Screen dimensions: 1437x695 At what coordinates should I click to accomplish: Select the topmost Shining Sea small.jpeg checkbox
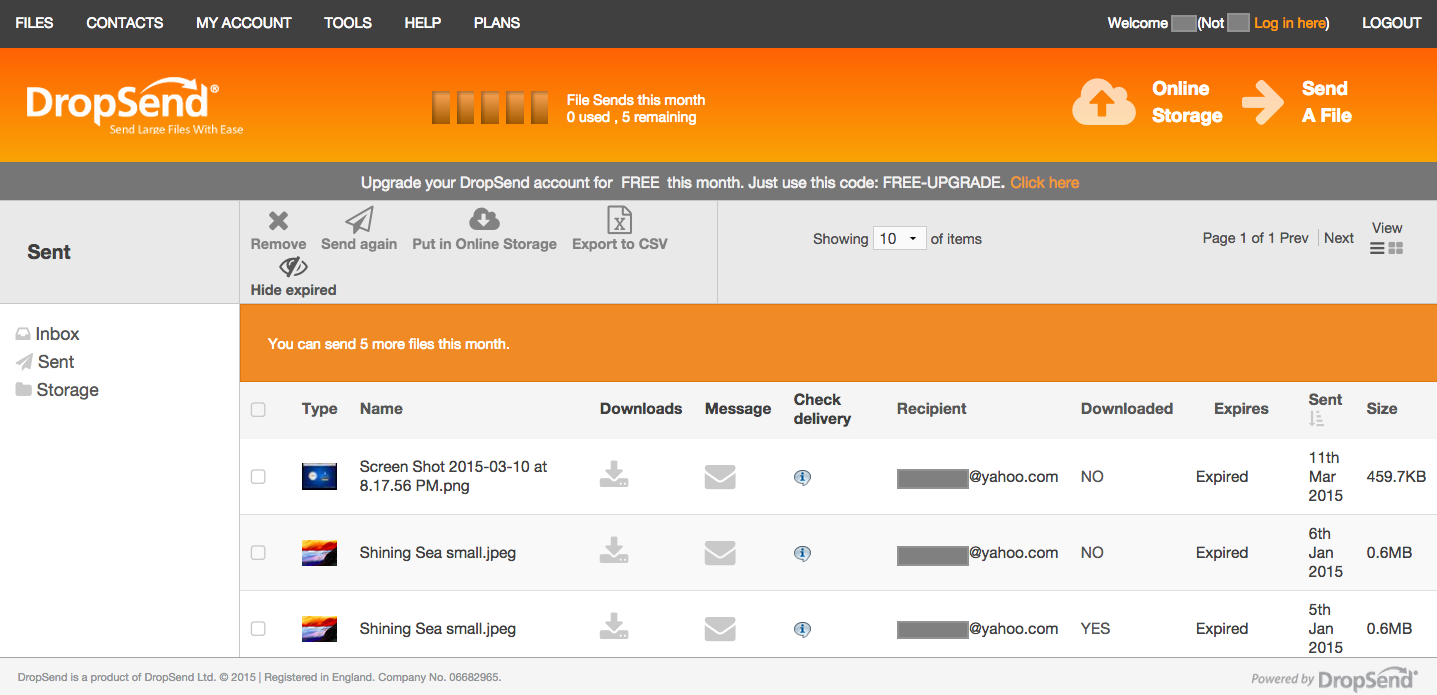click(x=258, y=552)
